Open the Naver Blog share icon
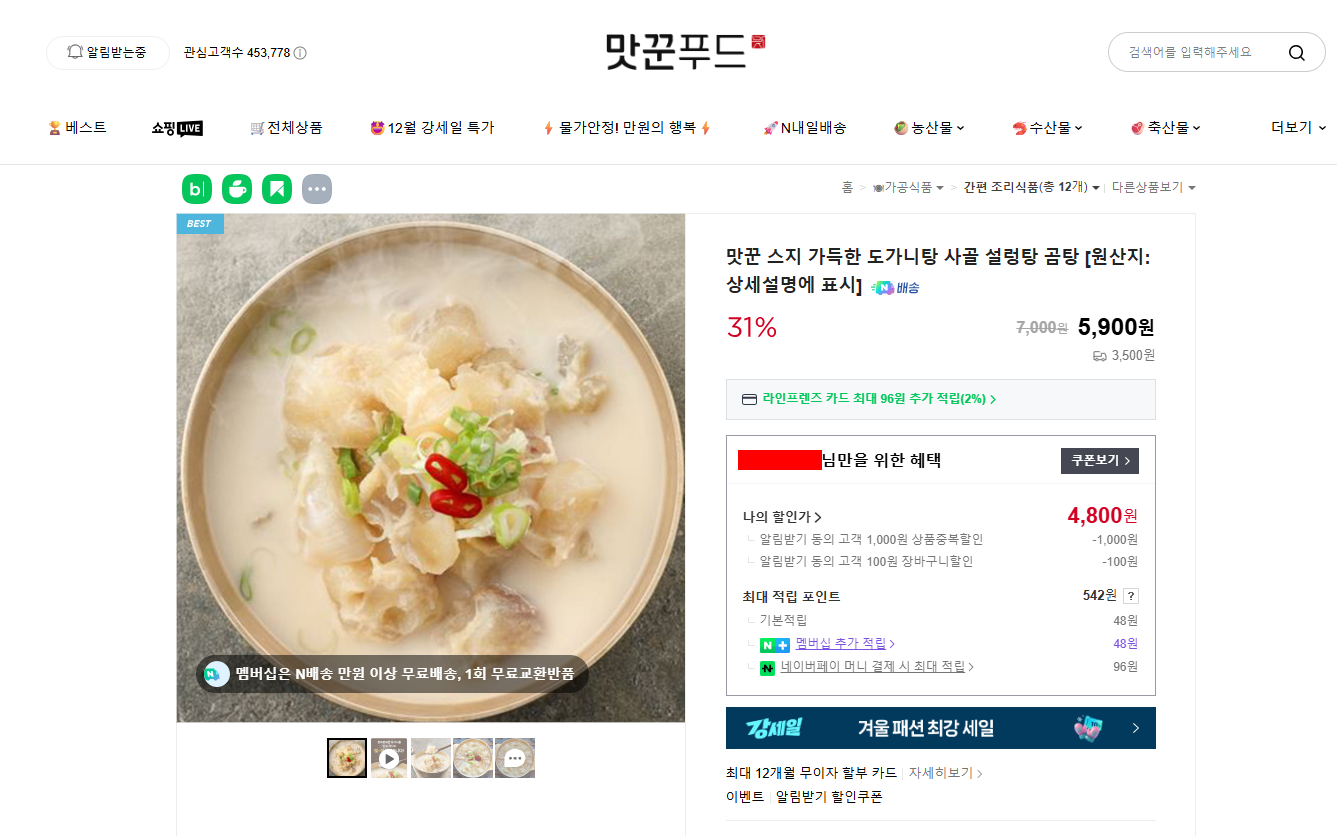 tap(197, 189)
